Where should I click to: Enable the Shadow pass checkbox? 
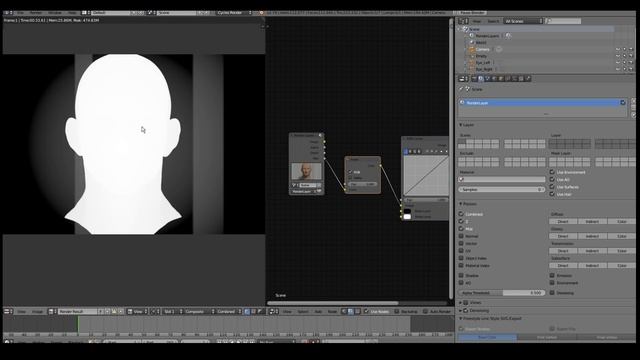(x=461, y=276)
